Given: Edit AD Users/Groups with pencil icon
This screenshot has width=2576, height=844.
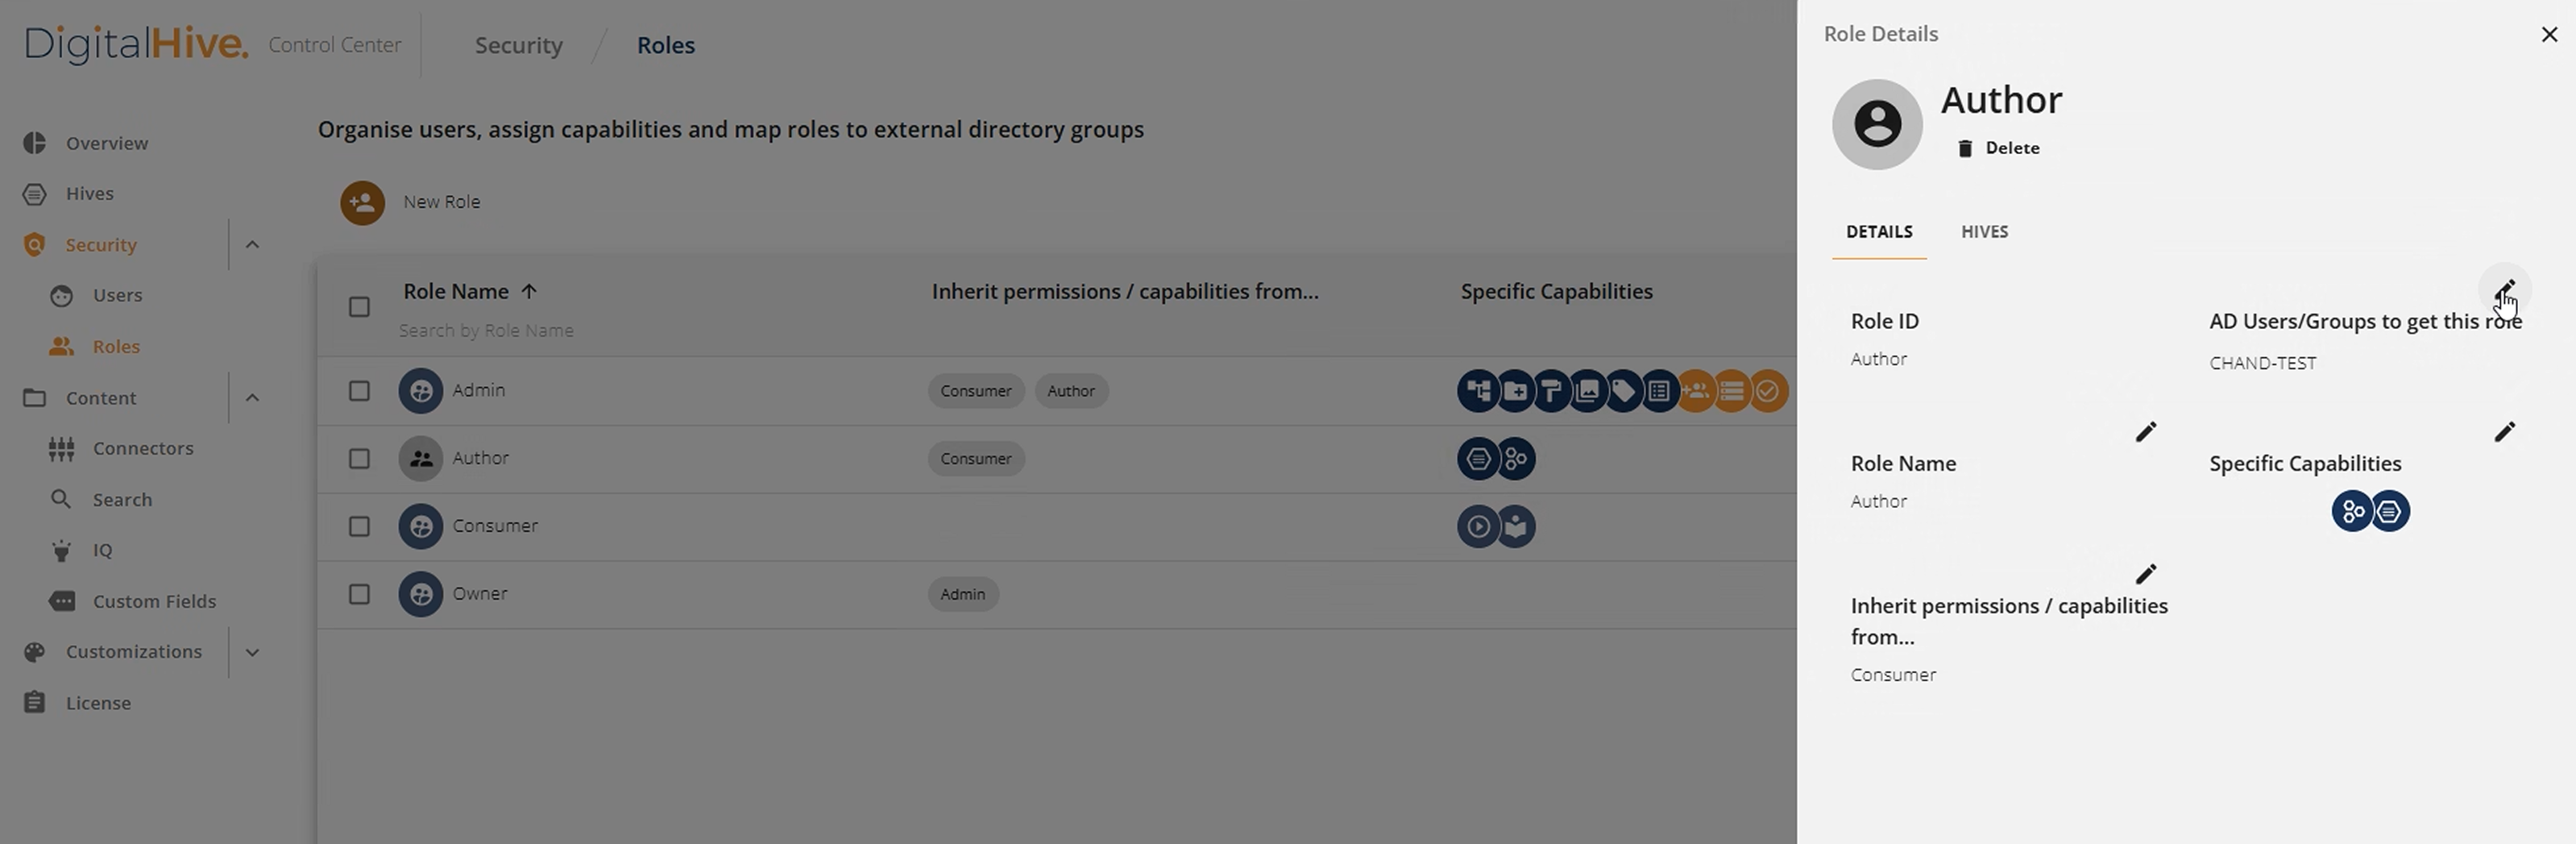Looking at the screenshot, I should pyautogui.click(x=2504, y=290).
